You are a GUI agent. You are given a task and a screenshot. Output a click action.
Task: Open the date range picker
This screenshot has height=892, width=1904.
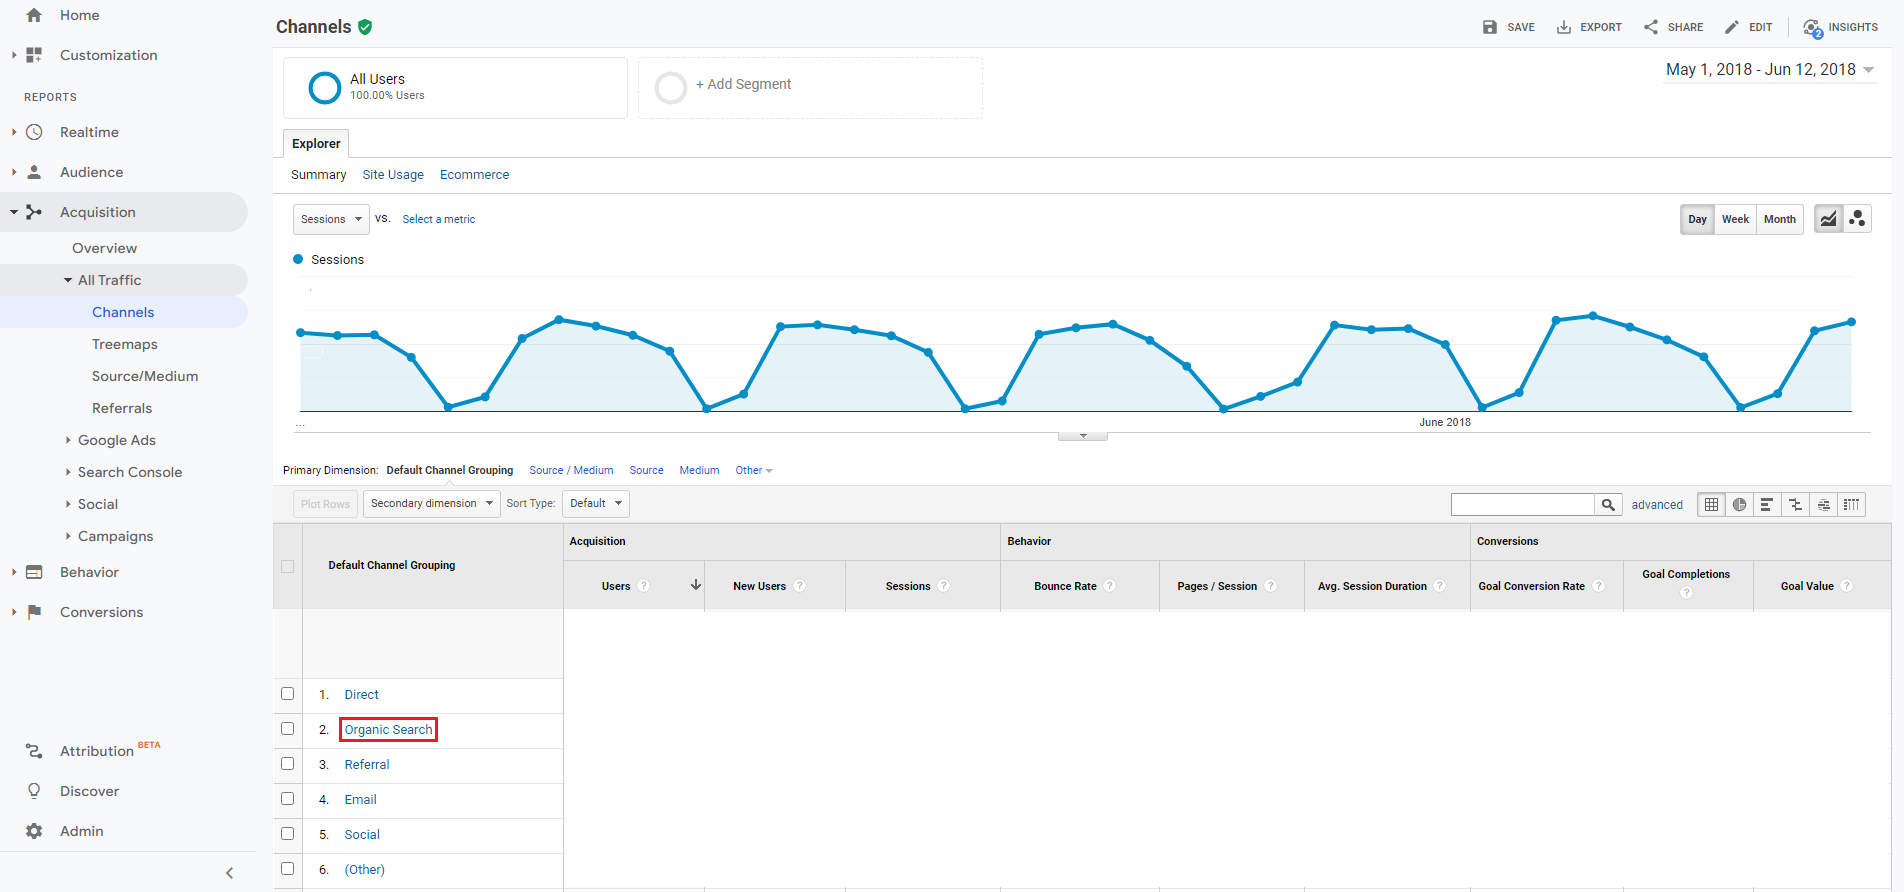pos(1769,70)
